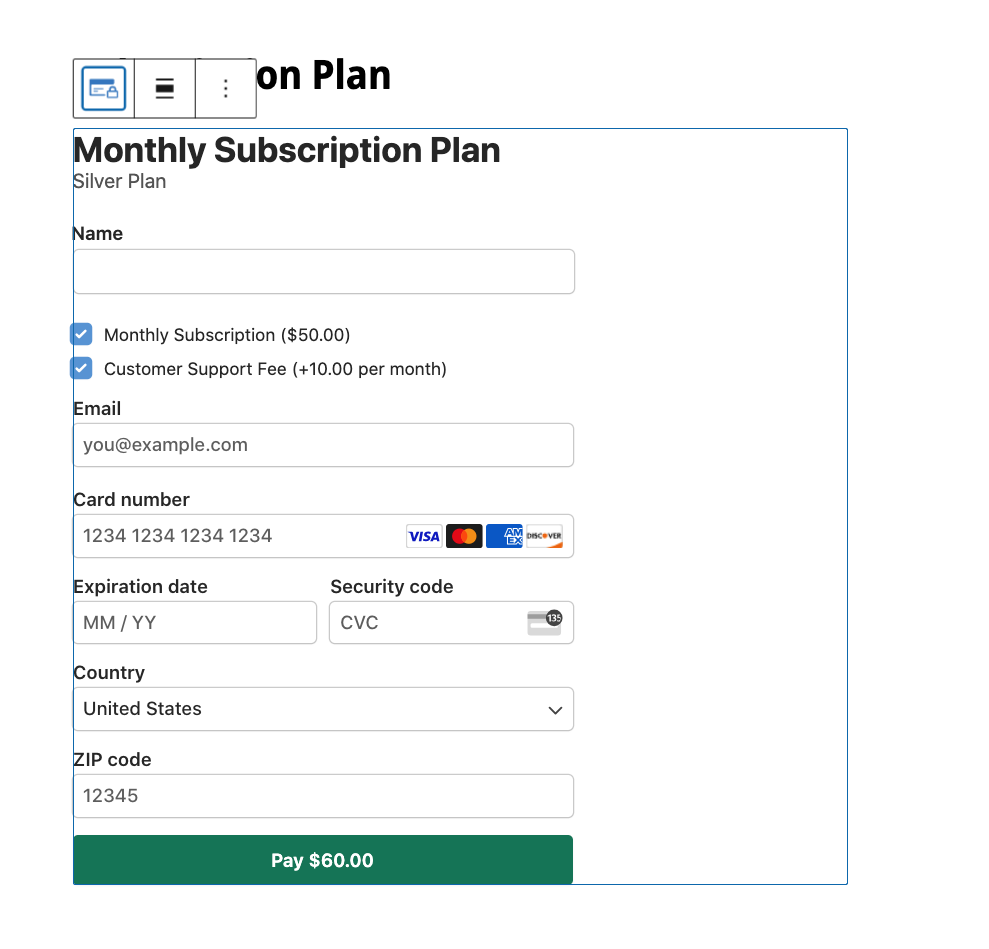Open the block alignment option
Viewport: 989px width, 949px height.
point(165,89)
